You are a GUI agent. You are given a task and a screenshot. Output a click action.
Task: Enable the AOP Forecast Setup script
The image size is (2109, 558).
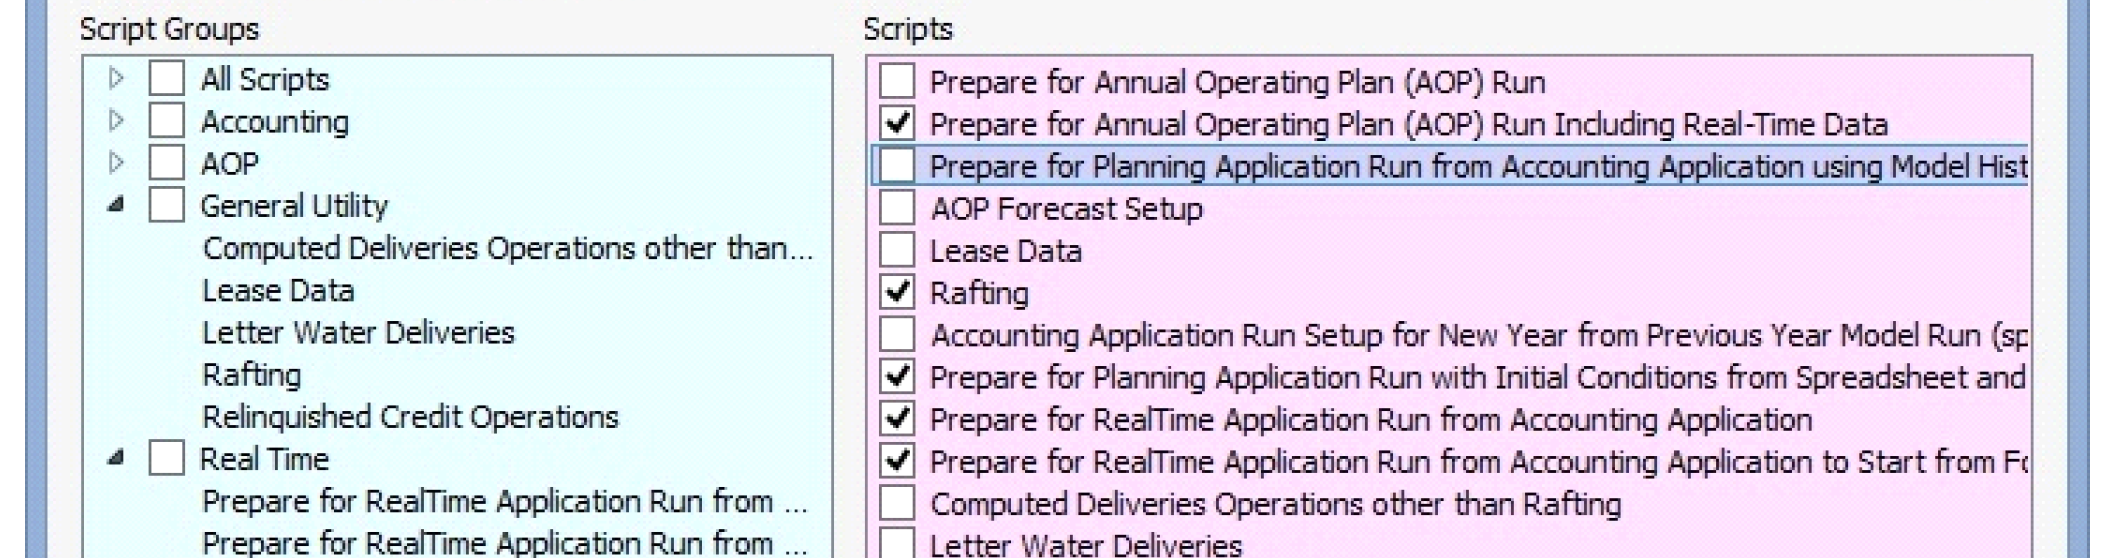point(897,208)
